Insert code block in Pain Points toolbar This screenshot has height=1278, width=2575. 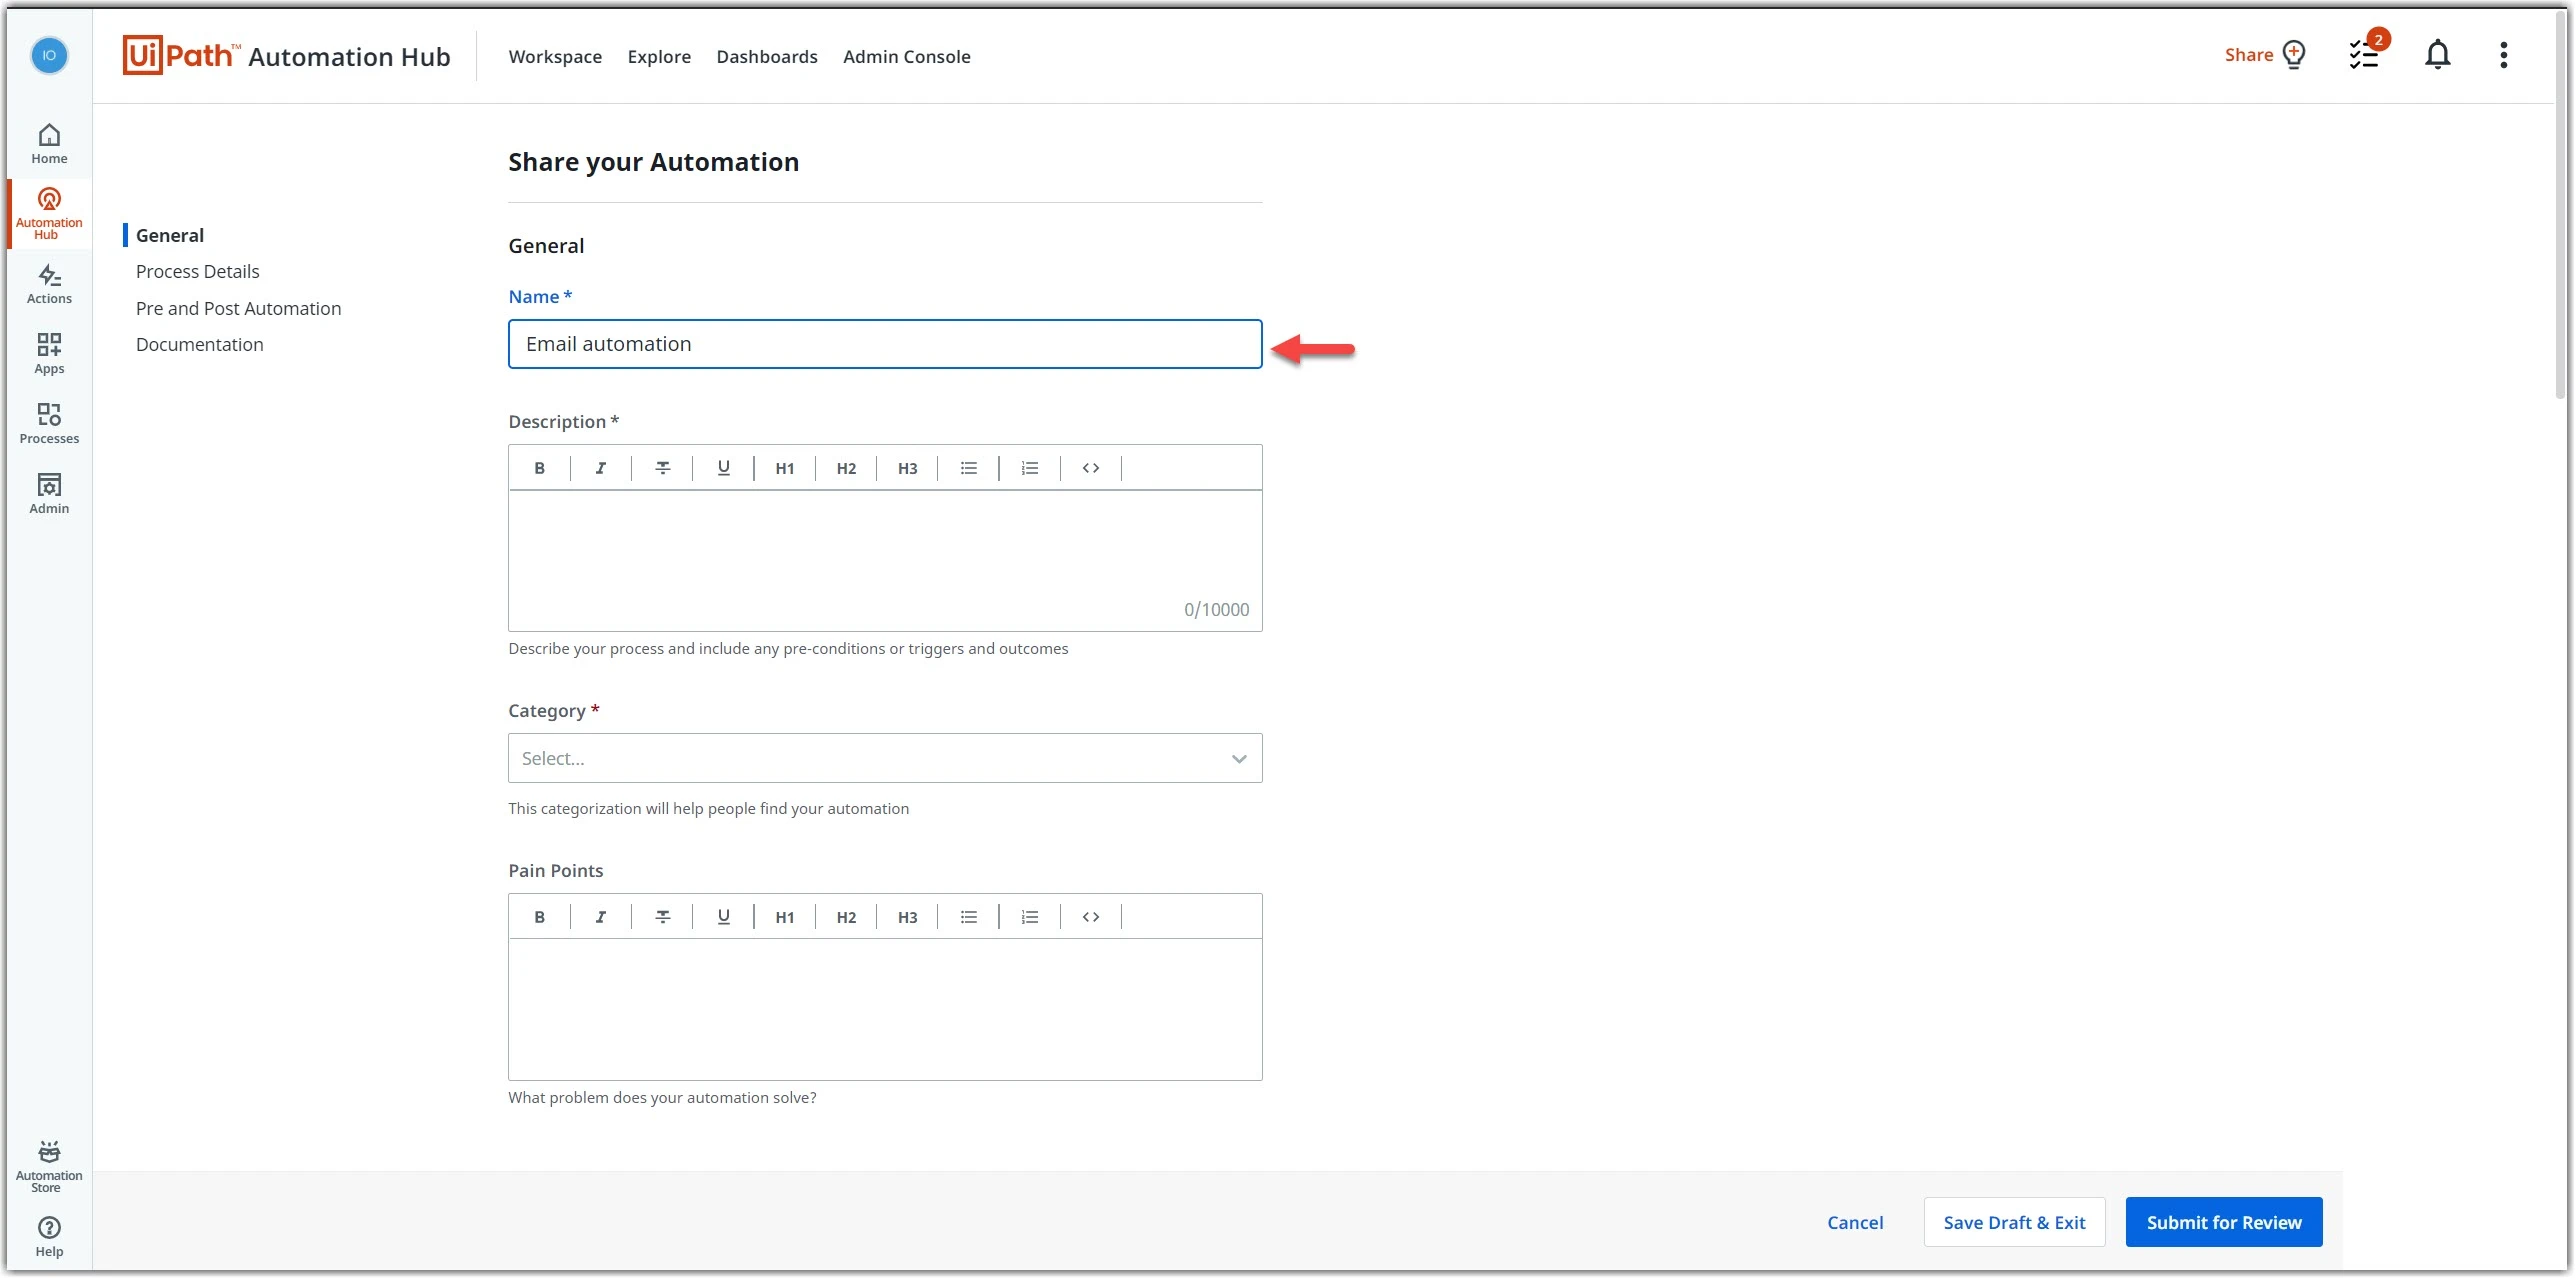(1091, 917)
